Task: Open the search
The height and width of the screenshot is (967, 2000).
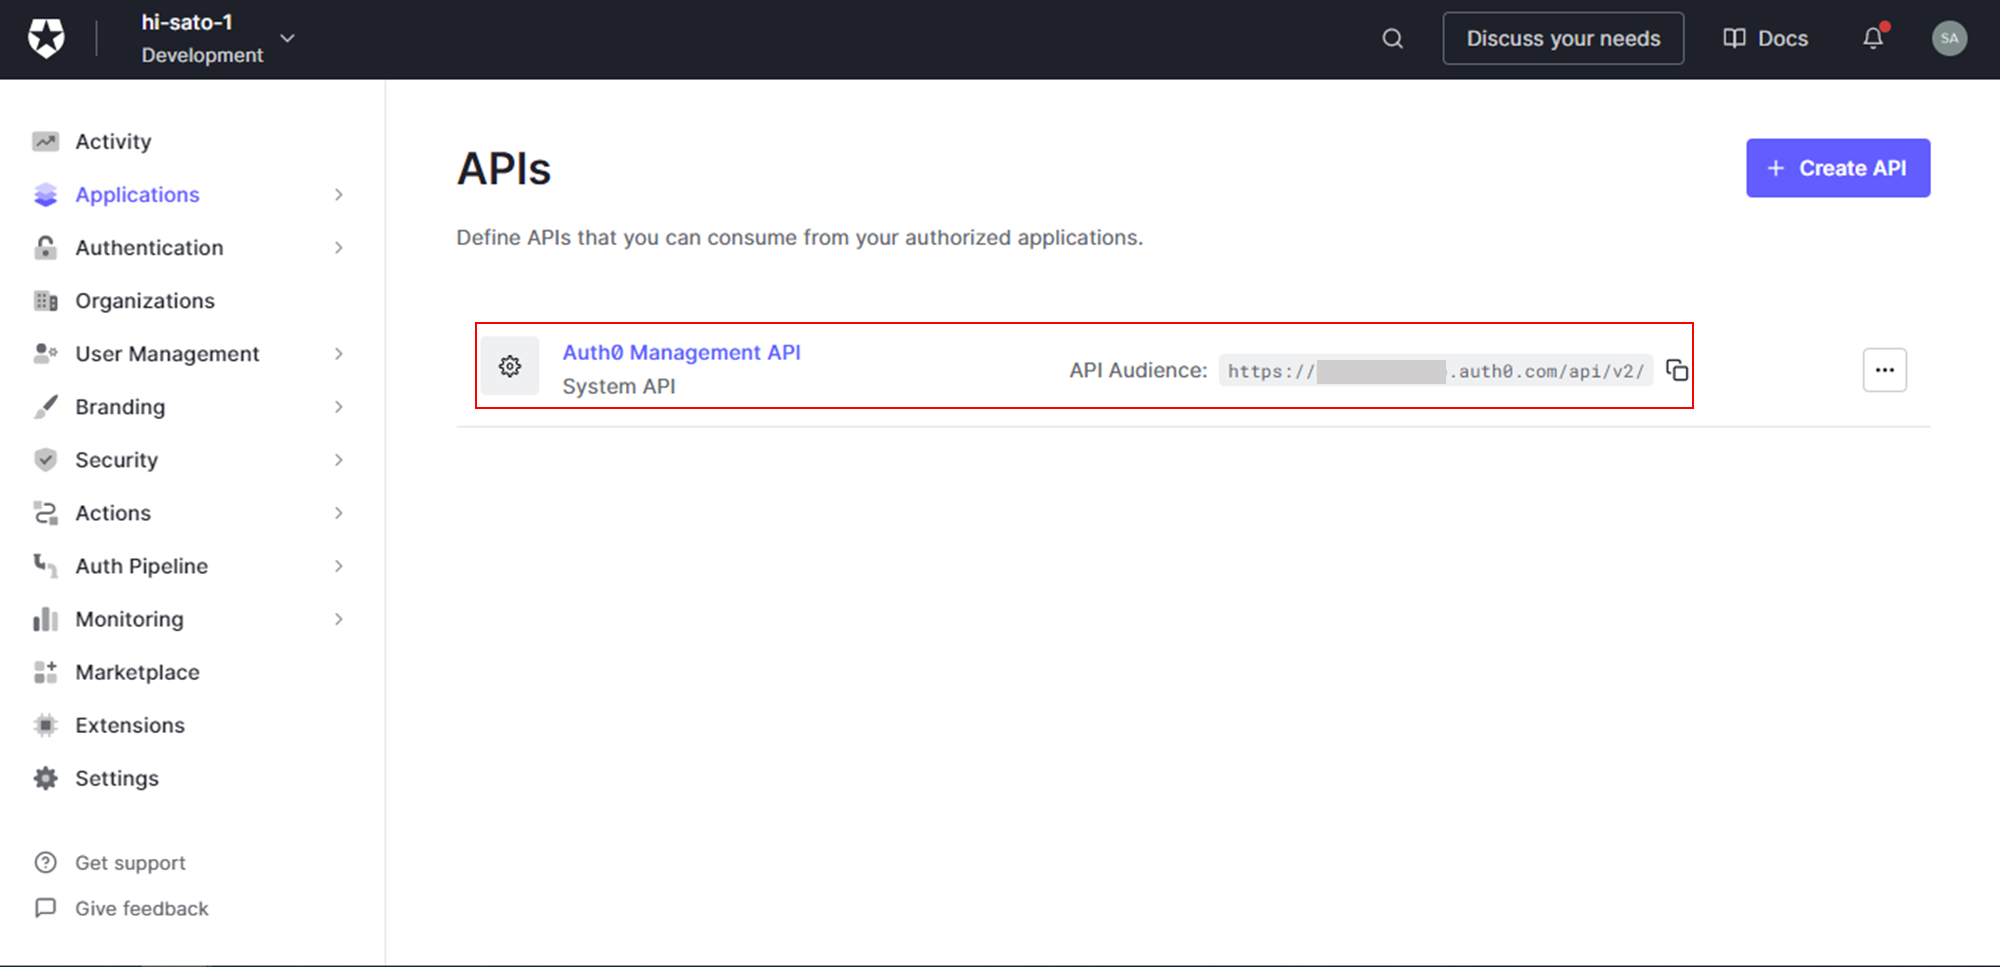Action: pyautogui.click(x=1391, y=38)
